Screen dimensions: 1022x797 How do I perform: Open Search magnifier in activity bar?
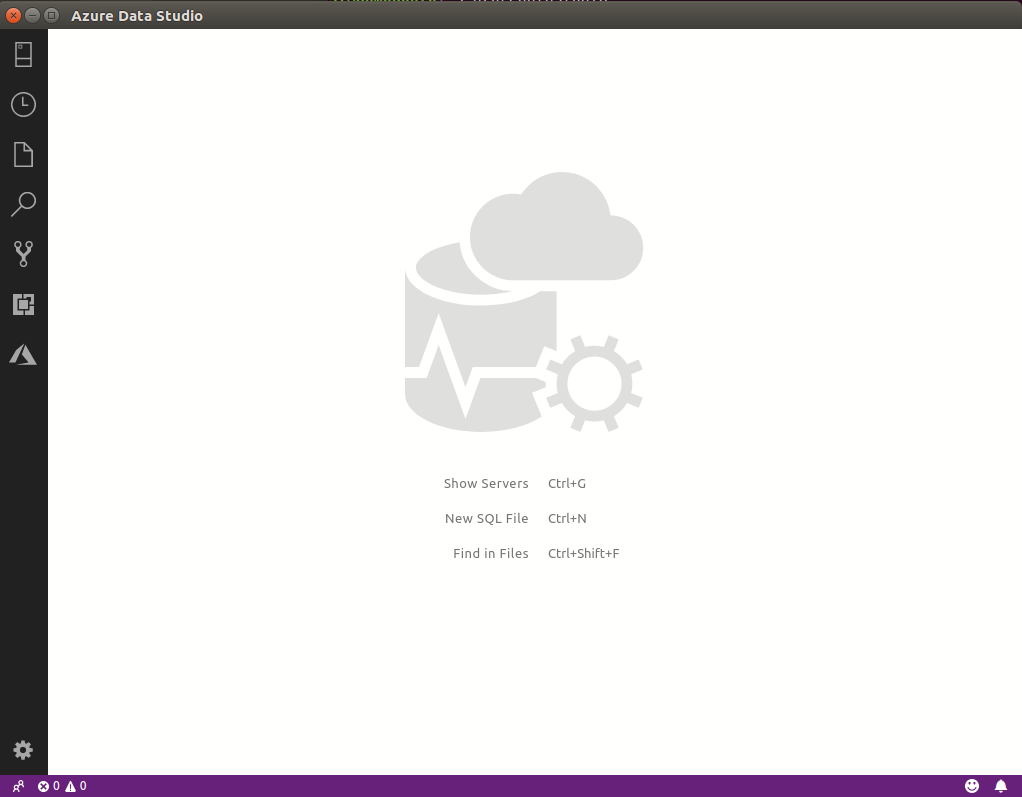23,204
